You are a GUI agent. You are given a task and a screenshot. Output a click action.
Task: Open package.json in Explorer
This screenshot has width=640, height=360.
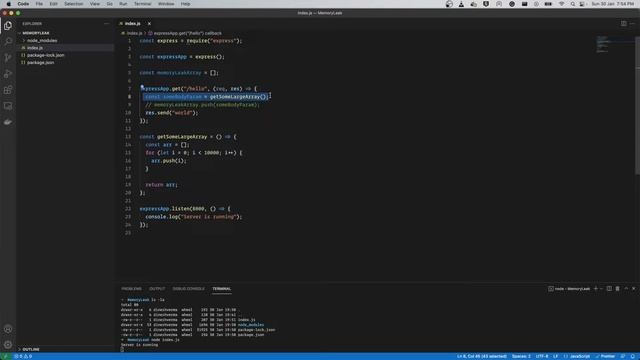(40, 62)
